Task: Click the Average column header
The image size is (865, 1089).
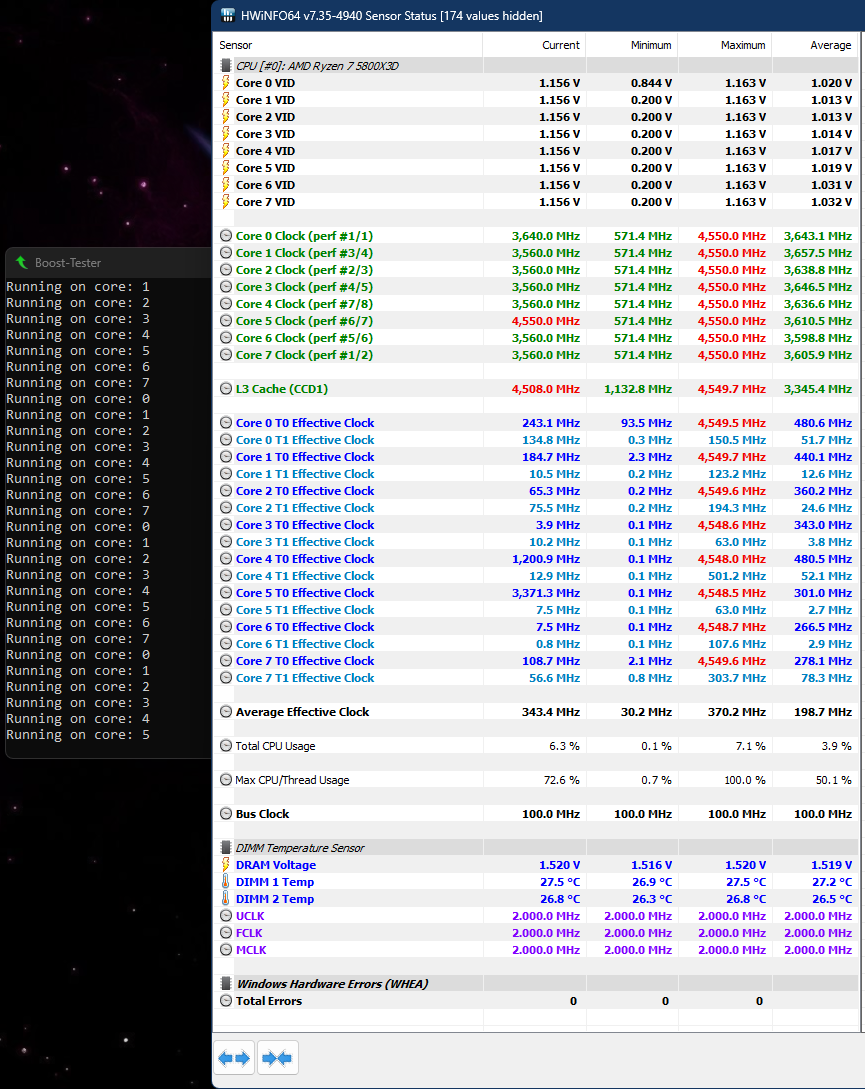Action: (x=816, y=45)
